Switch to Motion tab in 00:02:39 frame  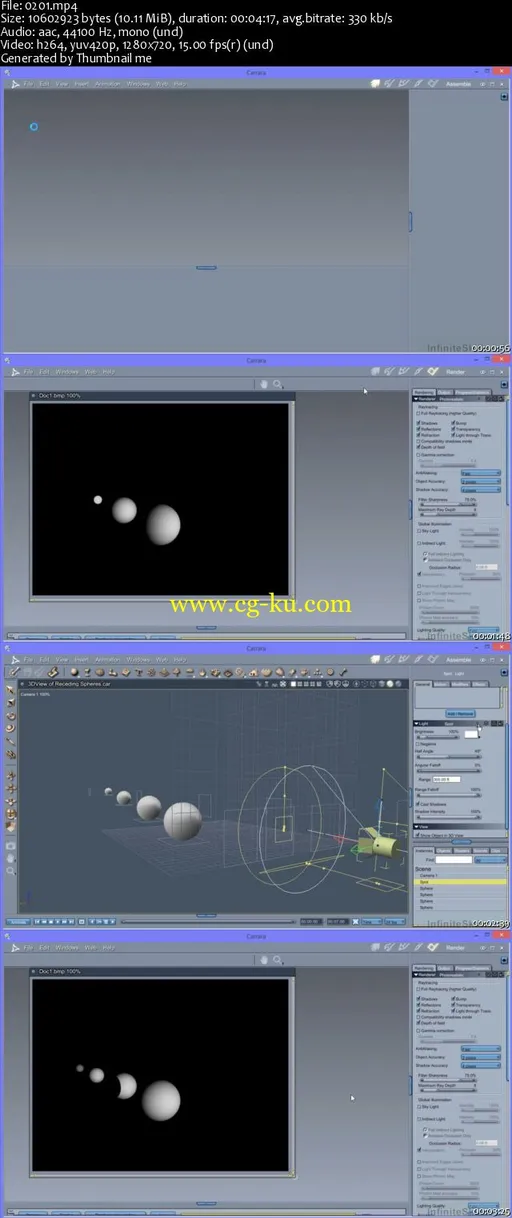click(441, 684)
